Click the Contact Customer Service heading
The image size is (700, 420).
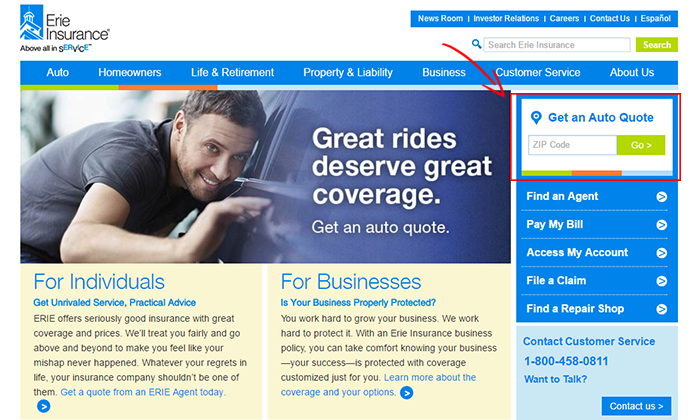click(589, 341)
